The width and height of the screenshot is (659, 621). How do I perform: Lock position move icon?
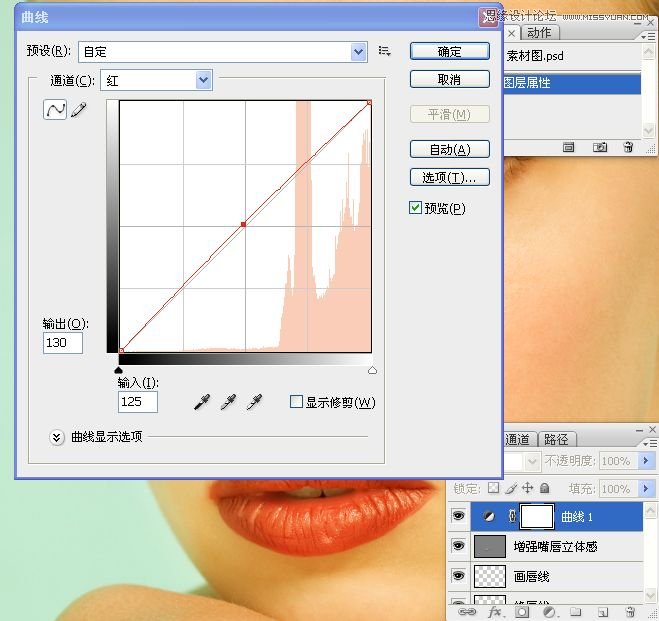pos(527,488)
